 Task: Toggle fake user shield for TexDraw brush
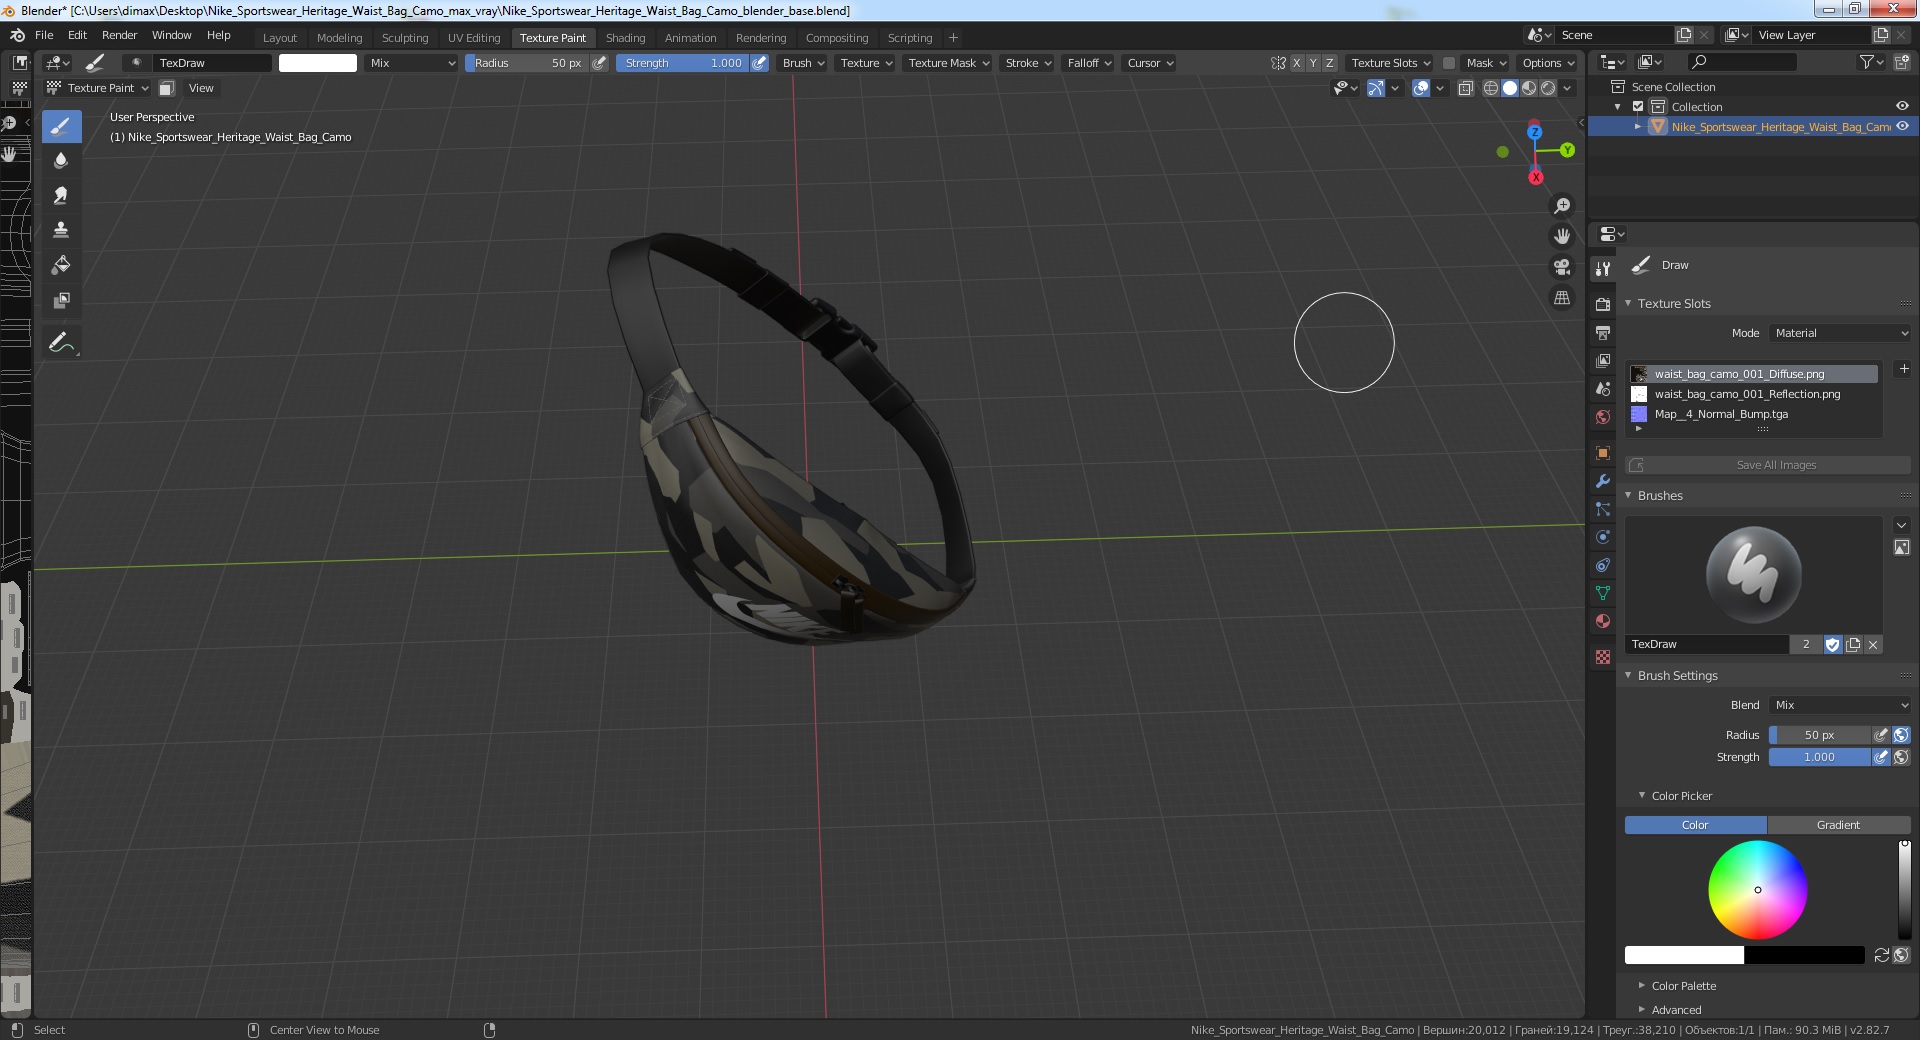pyautogui.click(x=1832, y=645)
